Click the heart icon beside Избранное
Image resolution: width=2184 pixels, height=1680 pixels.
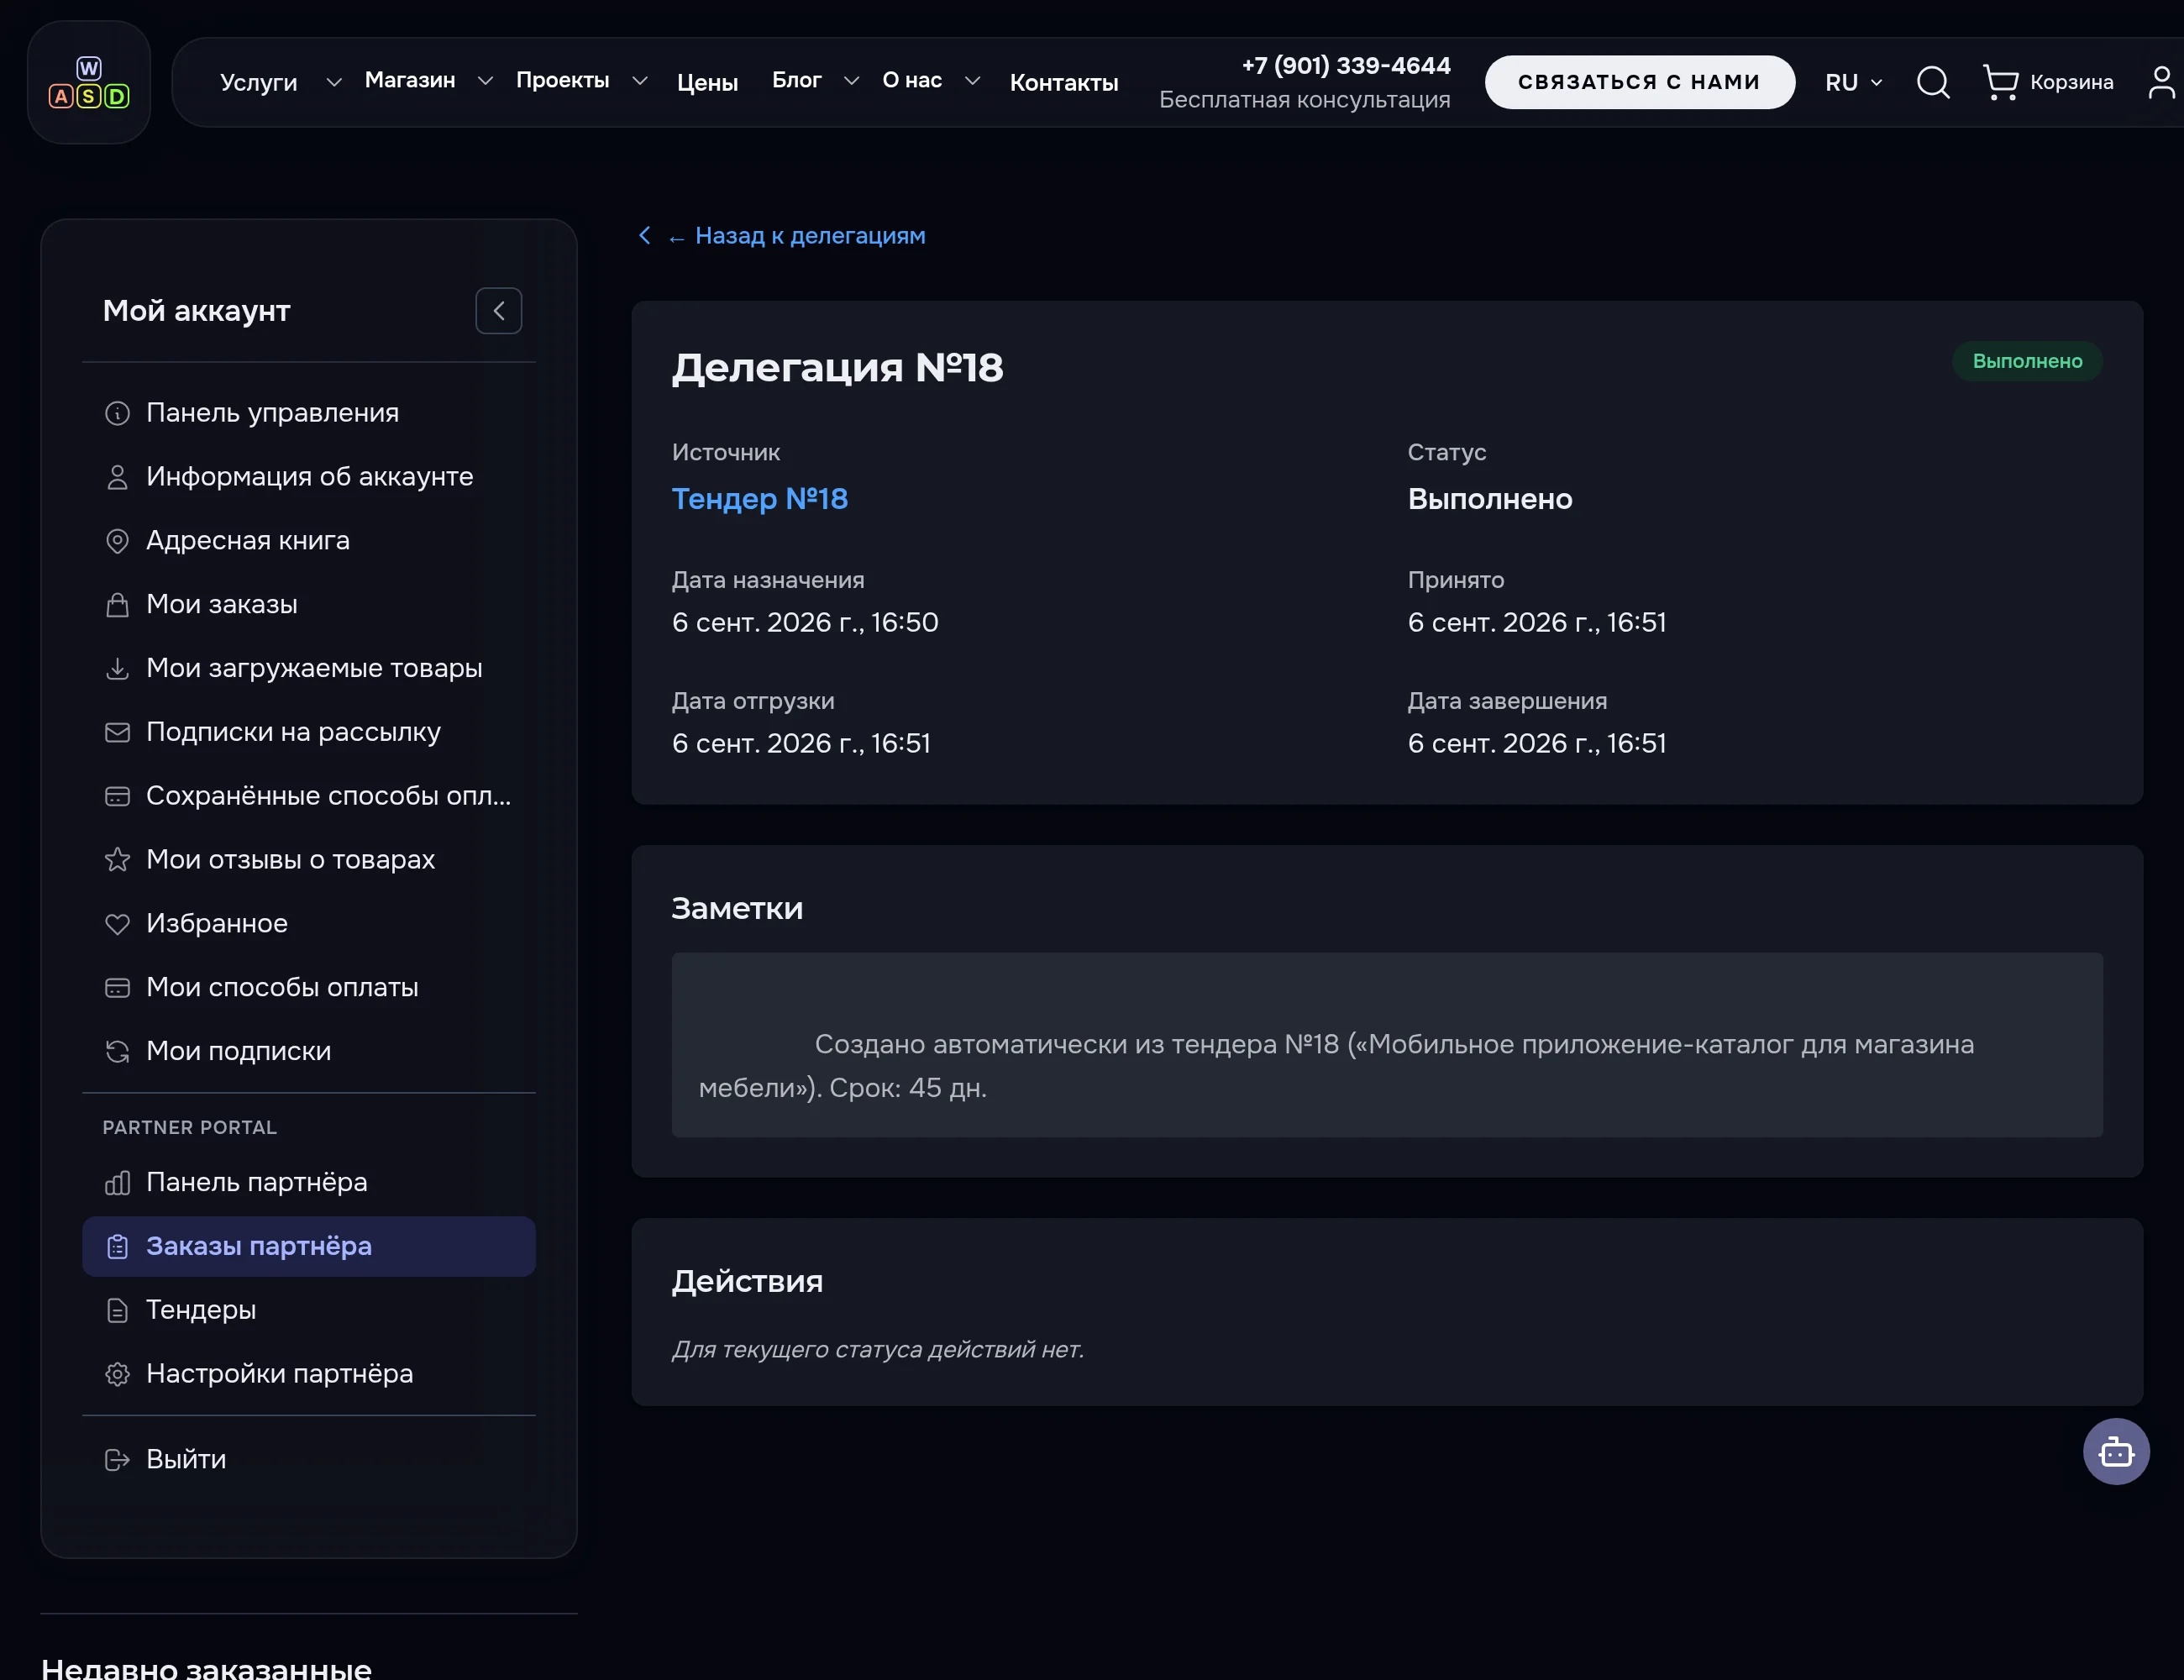117,924
